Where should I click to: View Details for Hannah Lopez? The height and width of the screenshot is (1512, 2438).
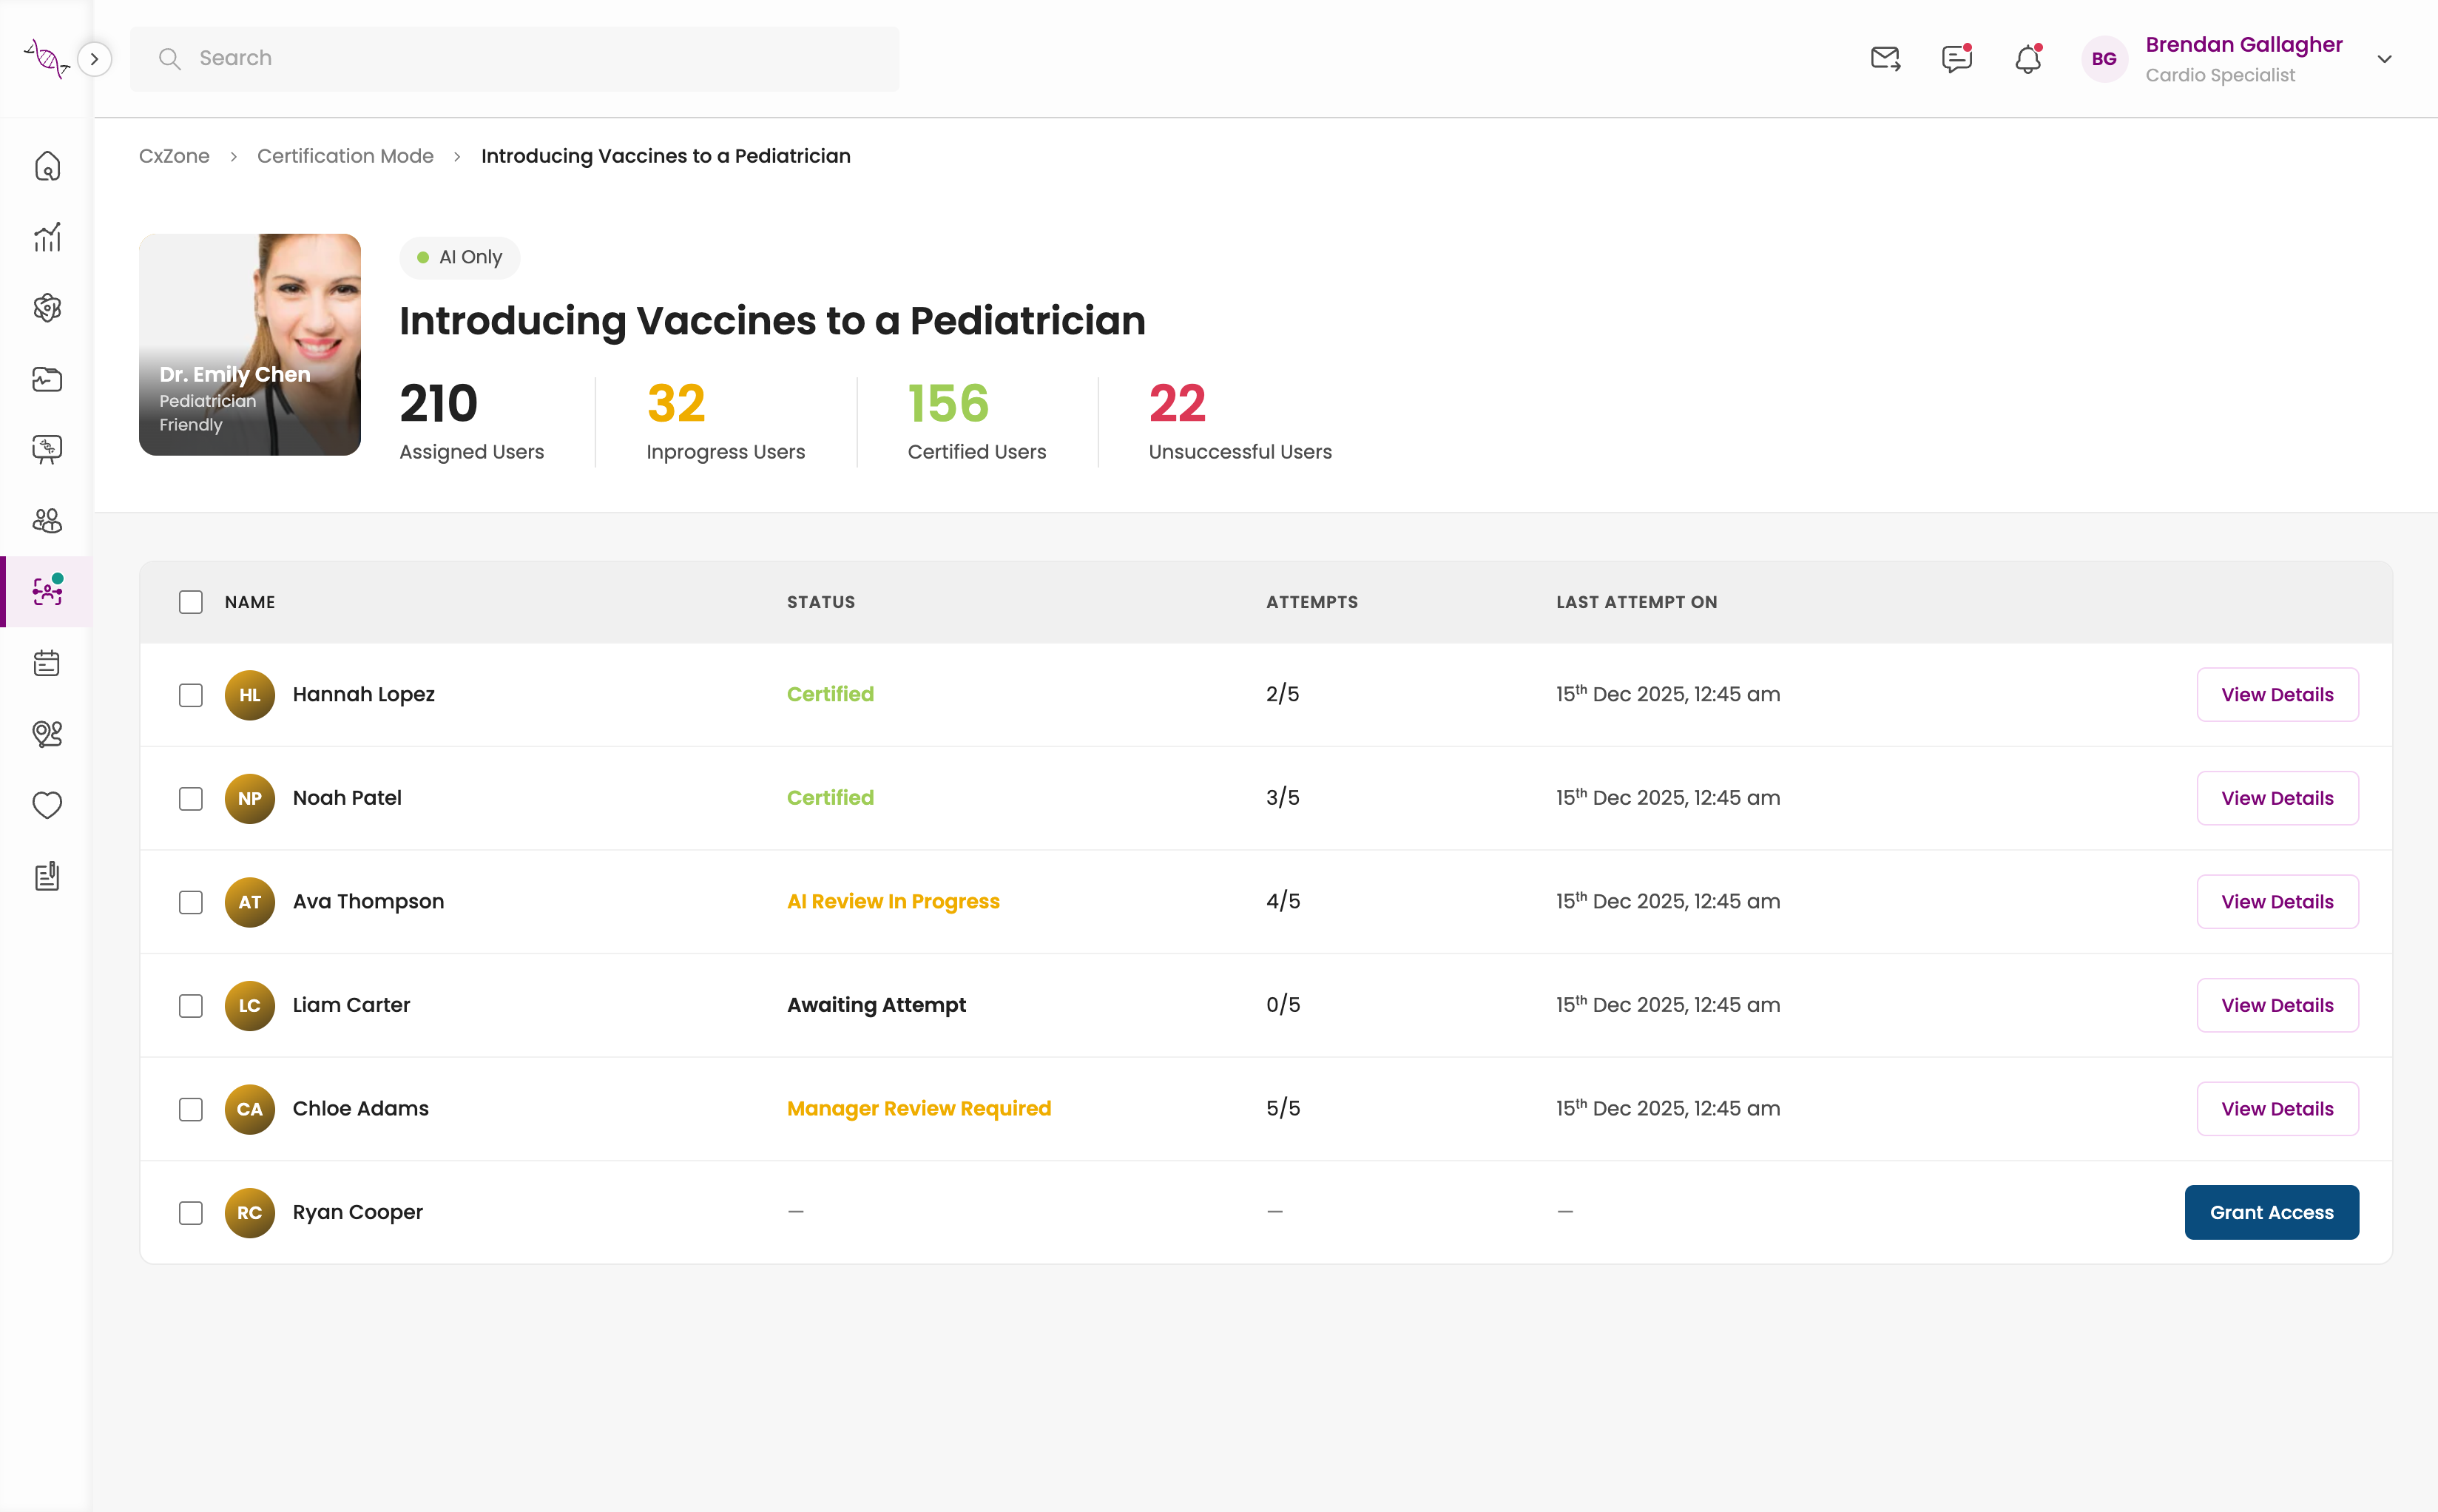(x=2277, y=695)
